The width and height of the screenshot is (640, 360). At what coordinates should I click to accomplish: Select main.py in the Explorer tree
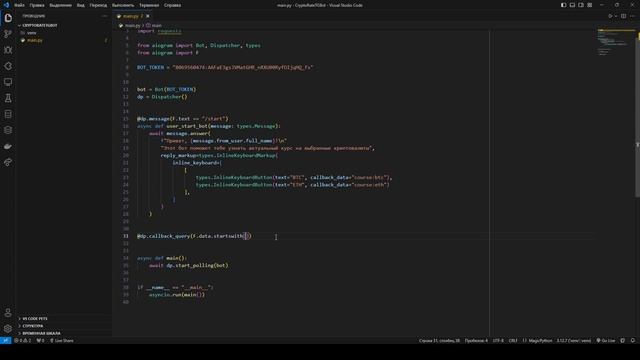63,40
